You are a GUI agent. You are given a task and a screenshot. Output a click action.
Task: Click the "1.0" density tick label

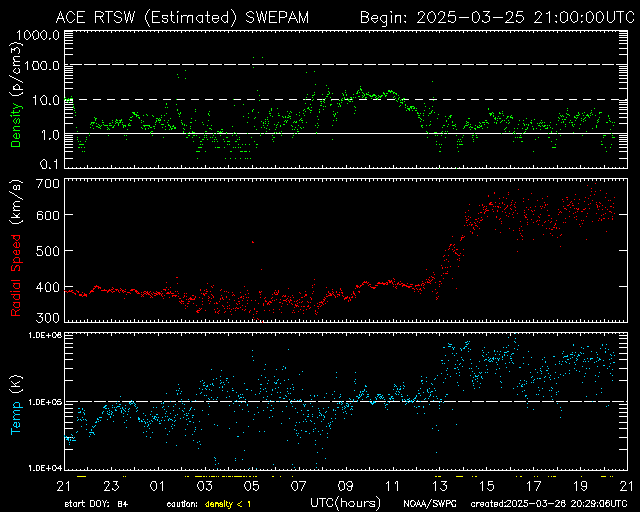pyautogui.click(x=50, y=135)
